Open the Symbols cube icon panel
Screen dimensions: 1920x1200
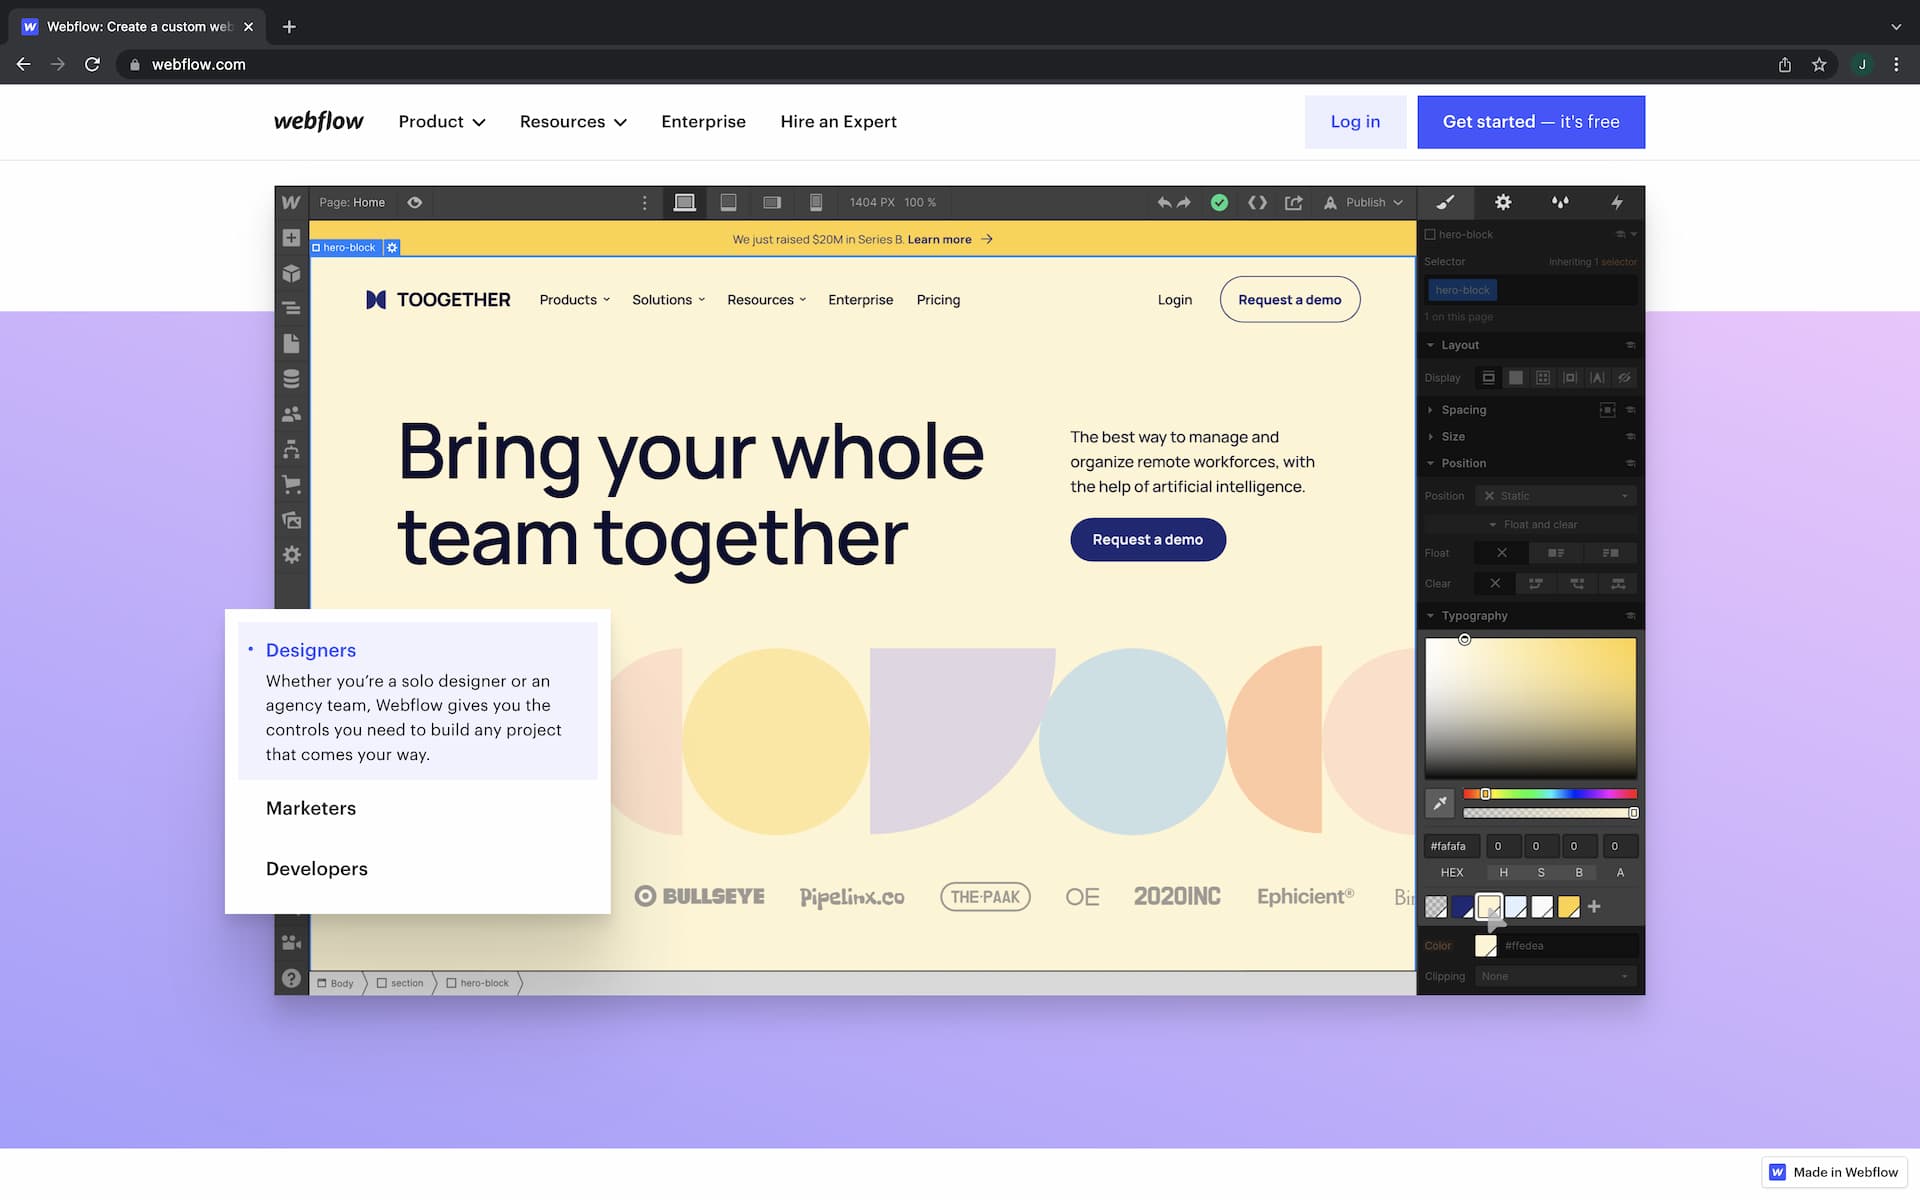[291, 273]
